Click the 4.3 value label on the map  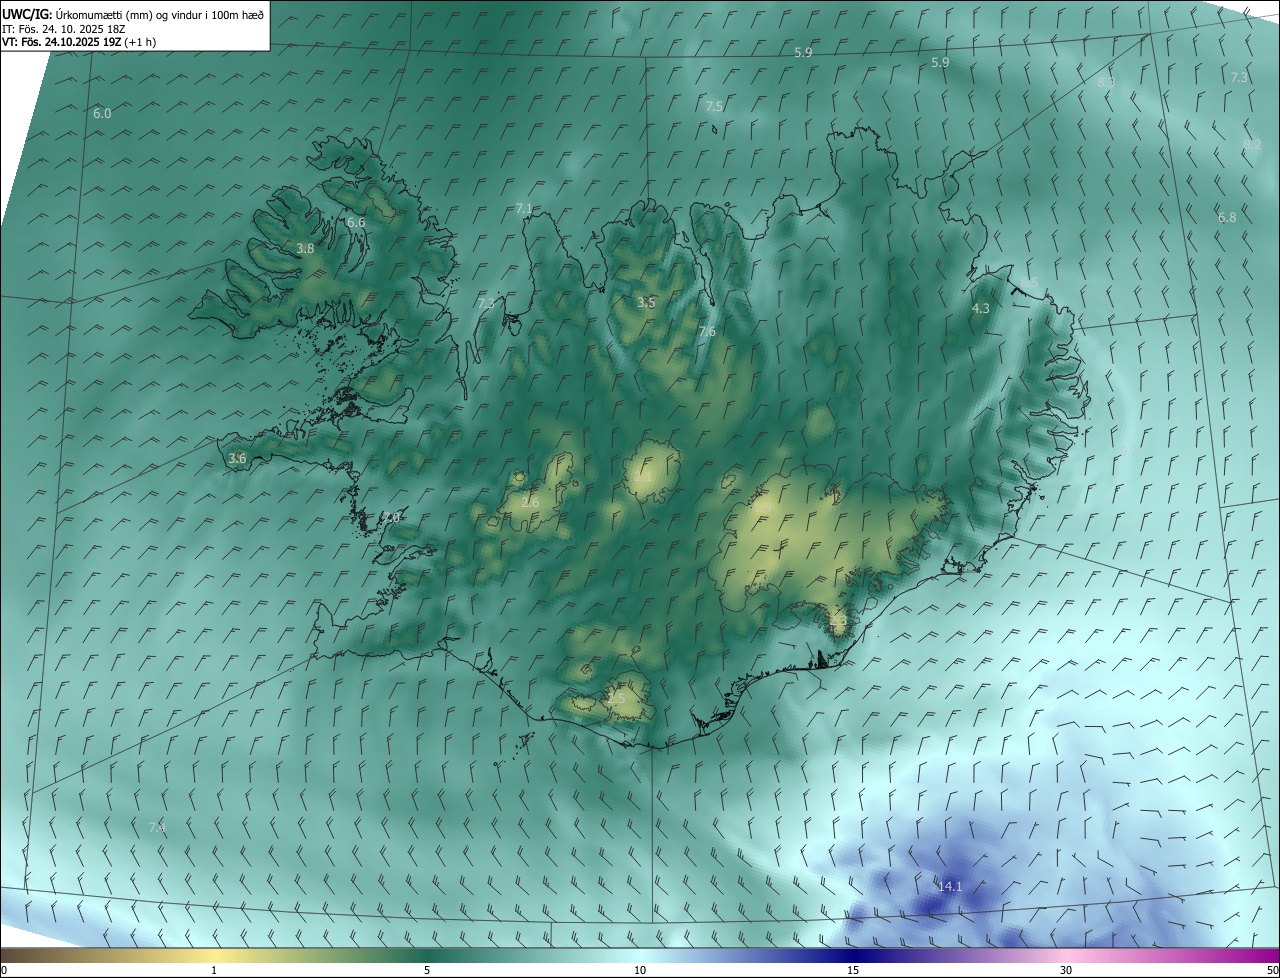click(x=980, y=309)
